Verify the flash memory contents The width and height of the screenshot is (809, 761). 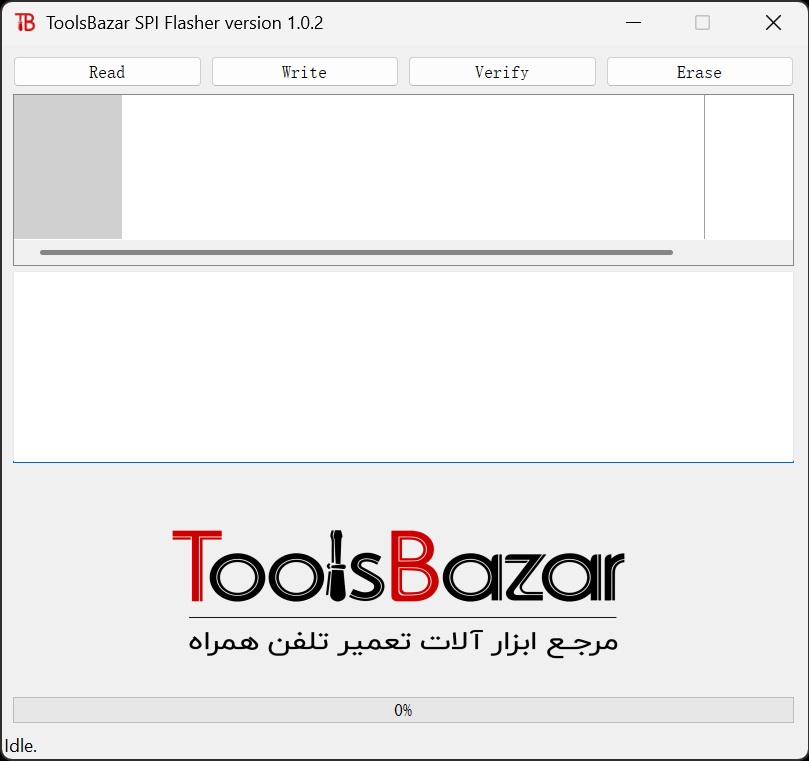pos(501,71)
